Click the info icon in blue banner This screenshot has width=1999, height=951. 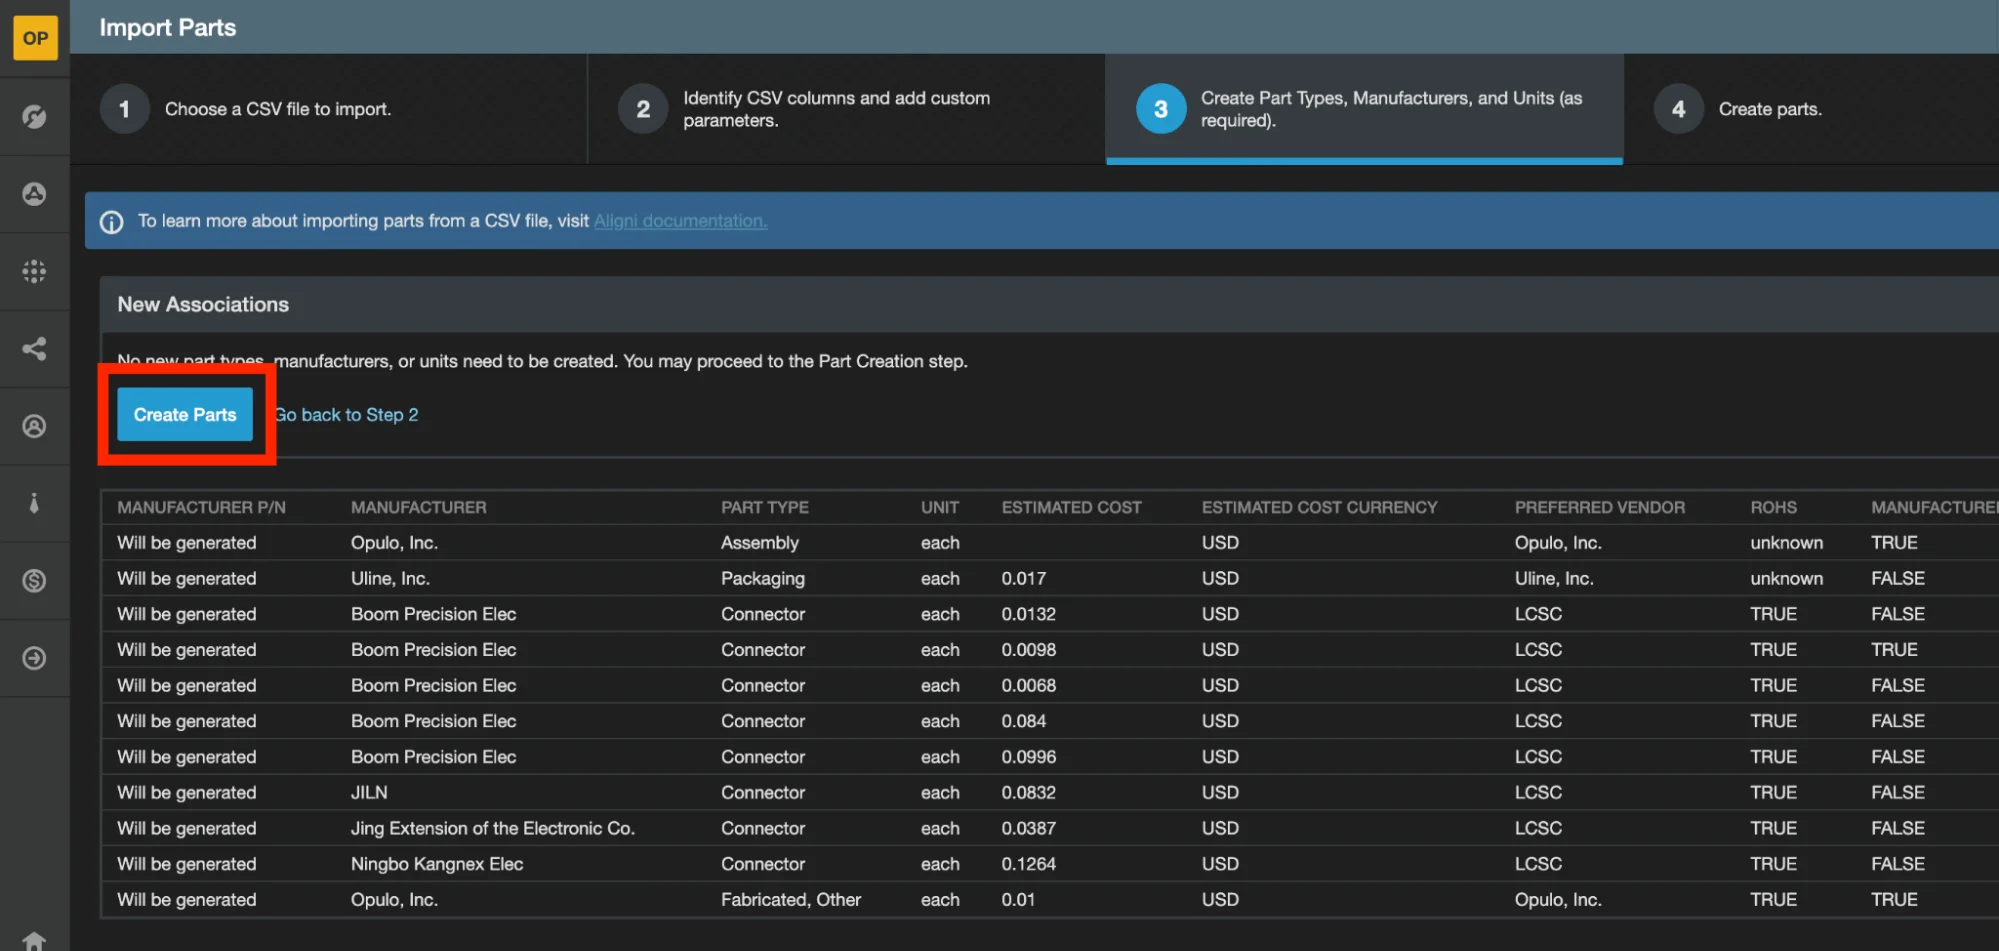tap(112, 222)
